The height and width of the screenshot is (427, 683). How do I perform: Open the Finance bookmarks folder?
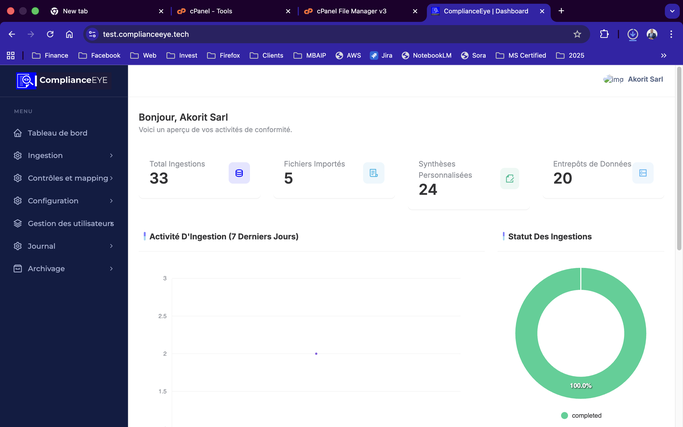click(x=51, y=56)
